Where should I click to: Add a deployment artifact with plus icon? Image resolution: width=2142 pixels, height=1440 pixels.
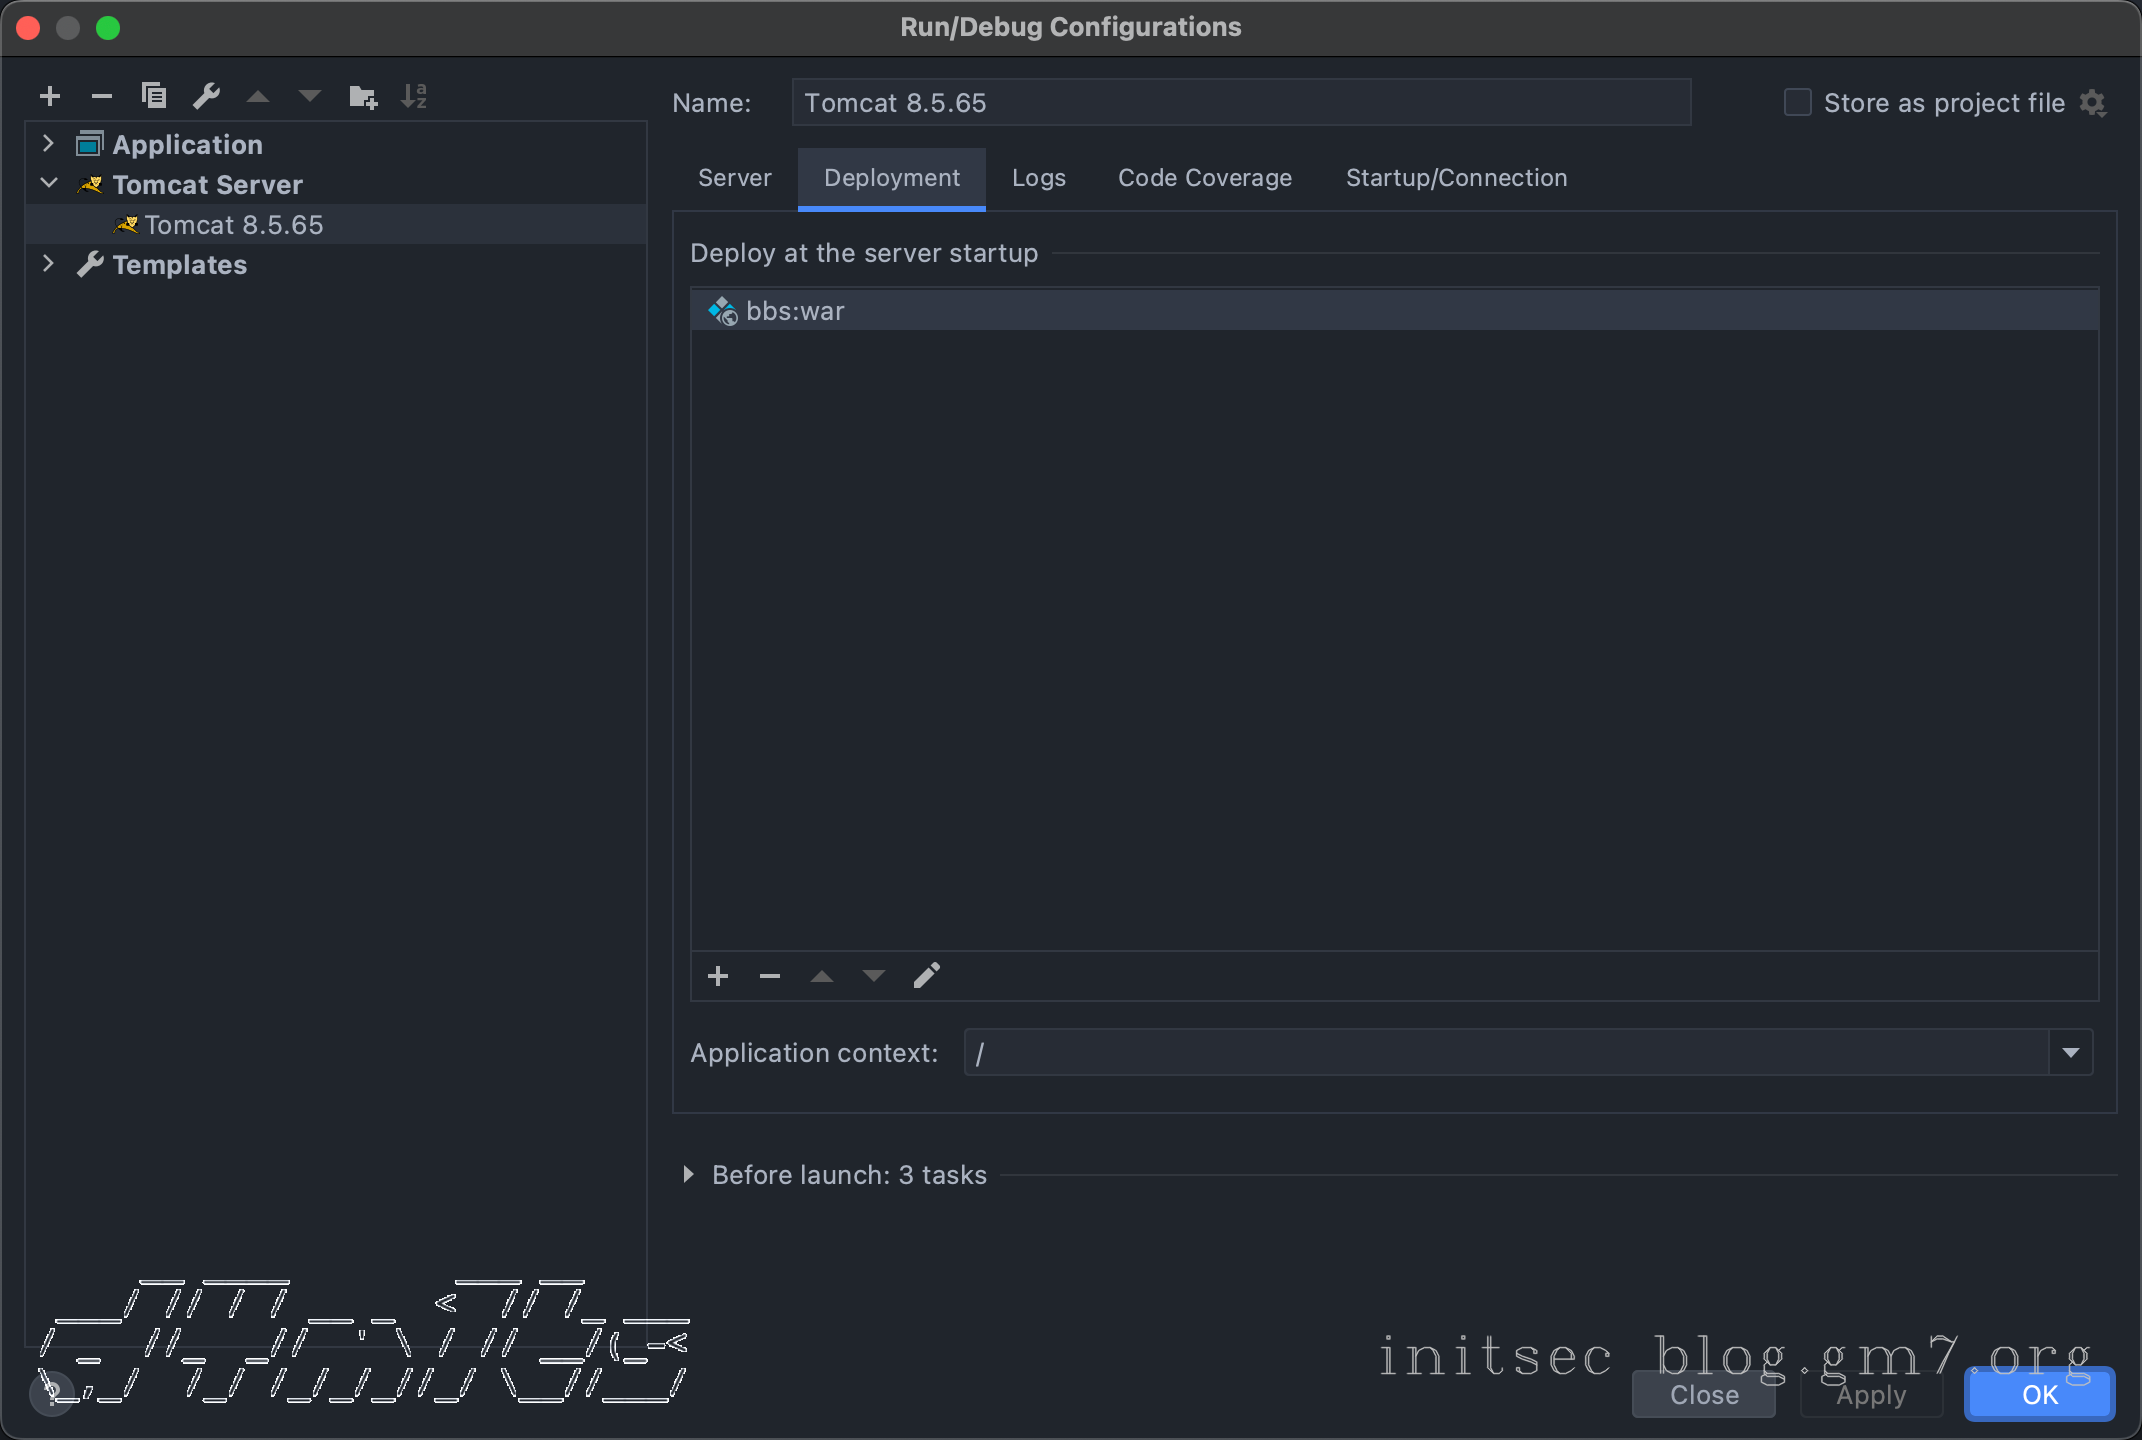coord(718,976)
